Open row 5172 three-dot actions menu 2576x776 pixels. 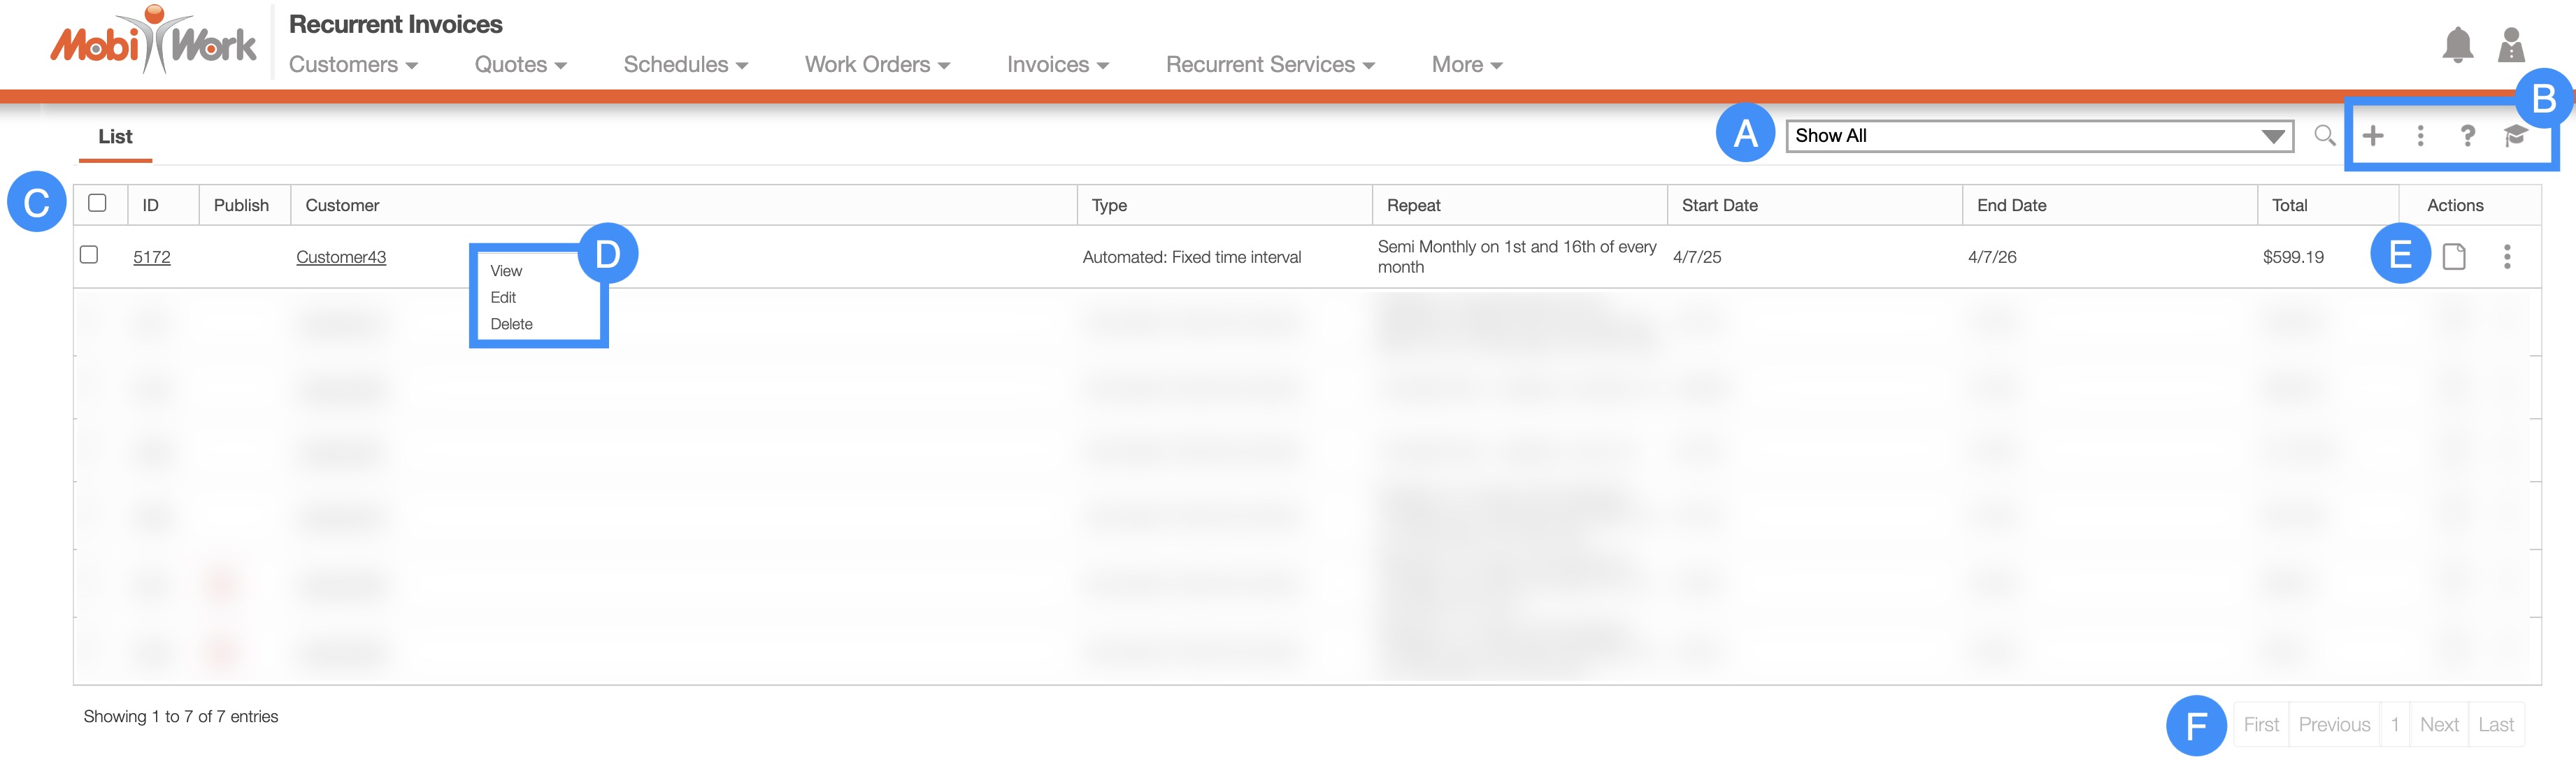coord(2507,257)
